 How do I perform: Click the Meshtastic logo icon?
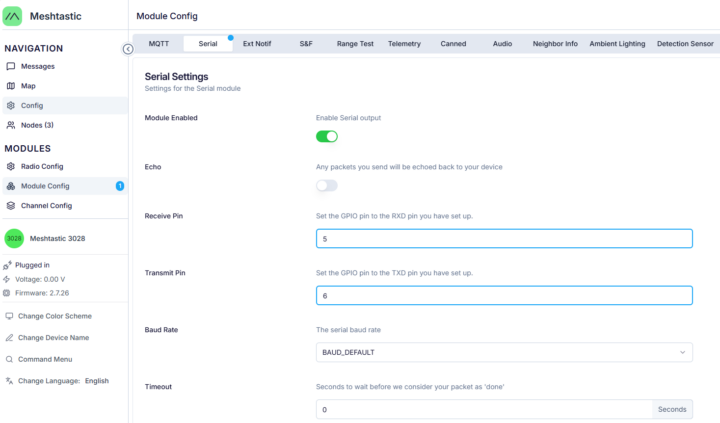[x=12, y=16]
